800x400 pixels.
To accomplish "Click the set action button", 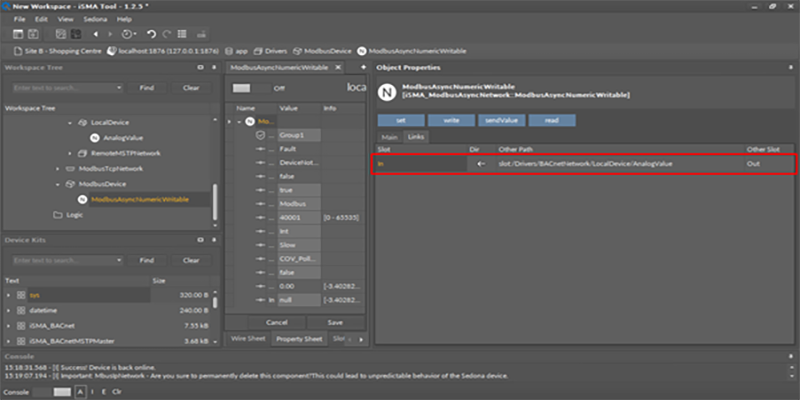I will pos(401,120).
